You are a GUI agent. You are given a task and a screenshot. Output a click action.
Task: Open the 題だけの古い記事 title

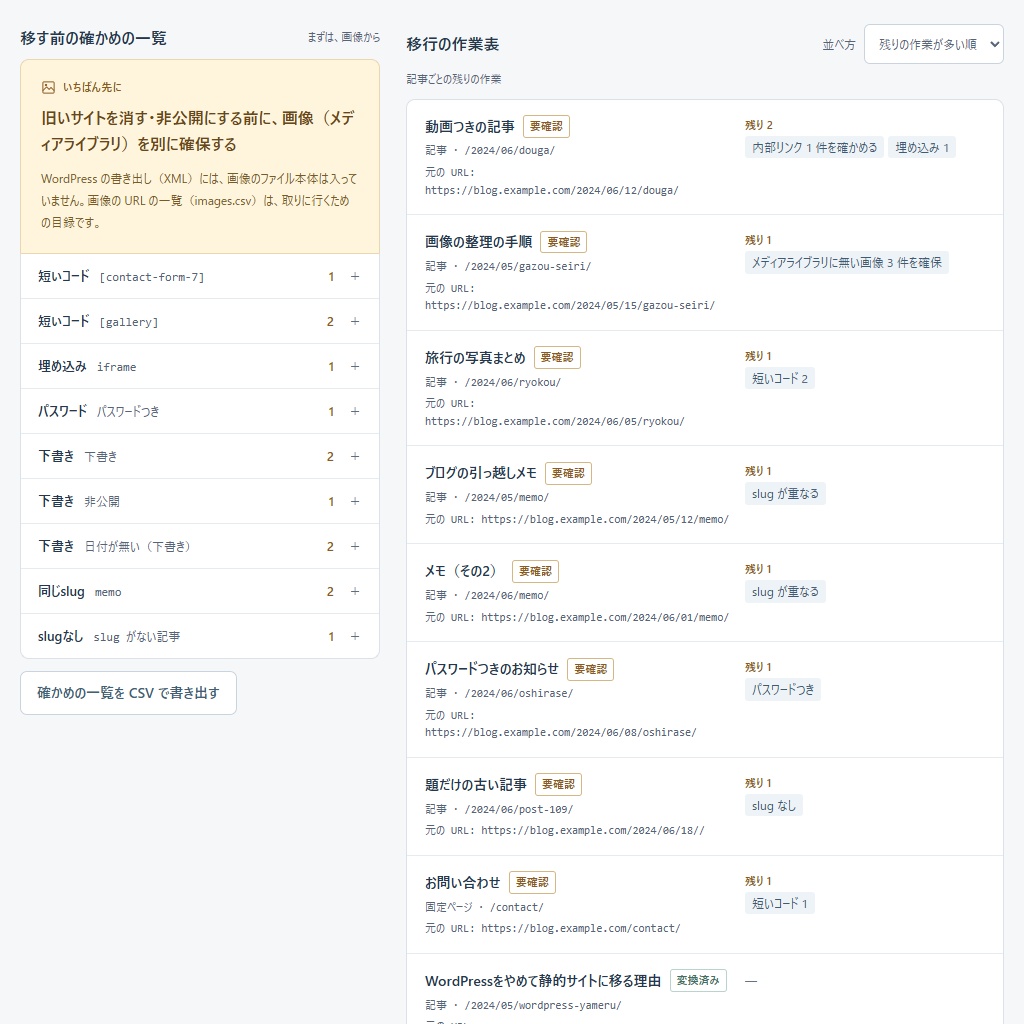(475, 785)
